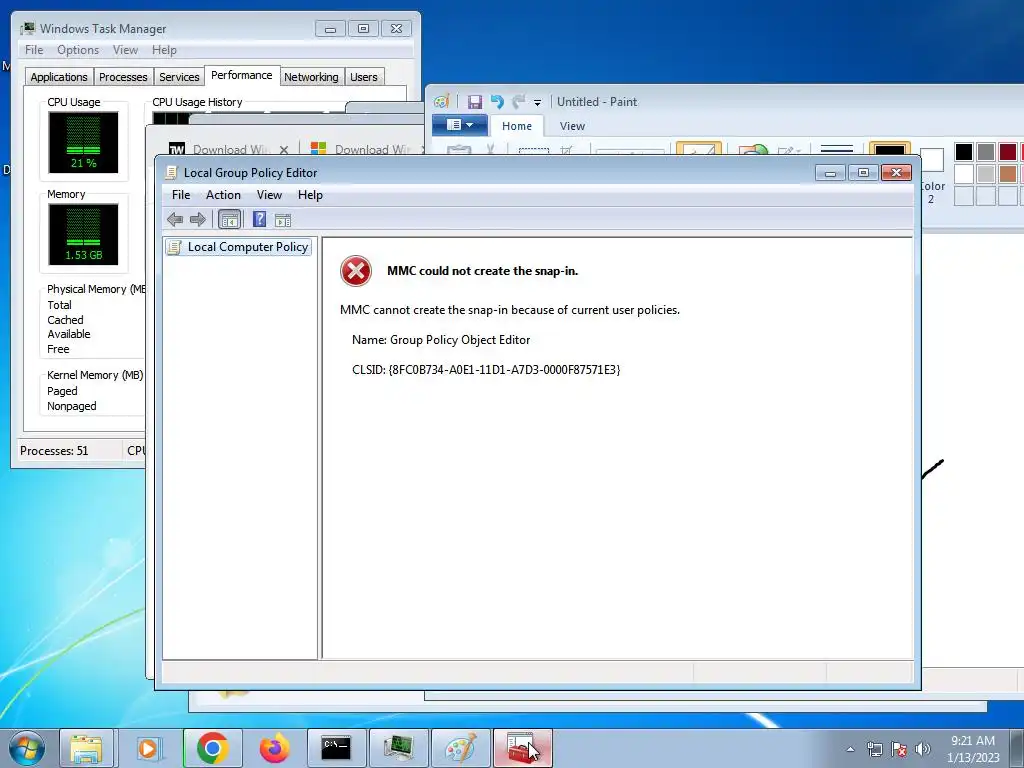Open Paint main menu dropdown button
The image size is (1024, 768).
coord(460,125)
